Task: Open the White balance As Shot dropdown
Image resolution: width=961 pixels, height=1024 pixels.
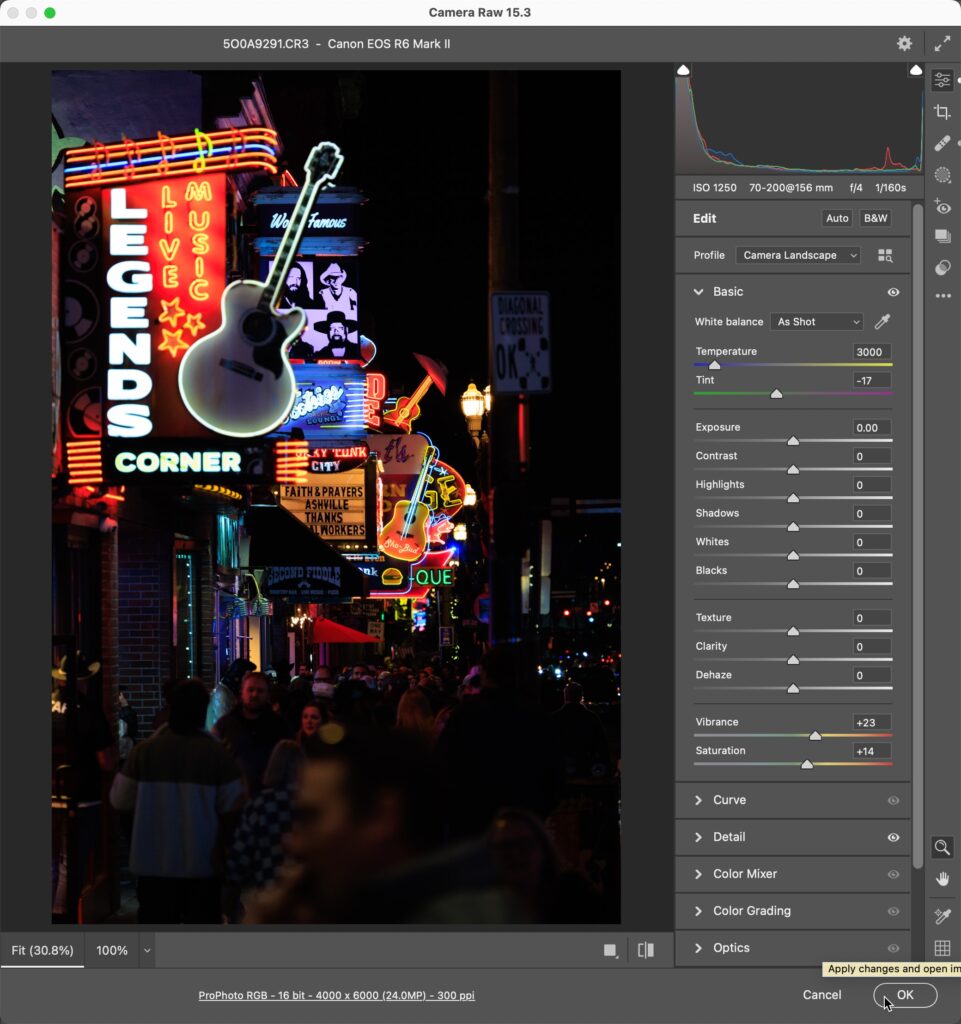Action: tap(817, 321)
